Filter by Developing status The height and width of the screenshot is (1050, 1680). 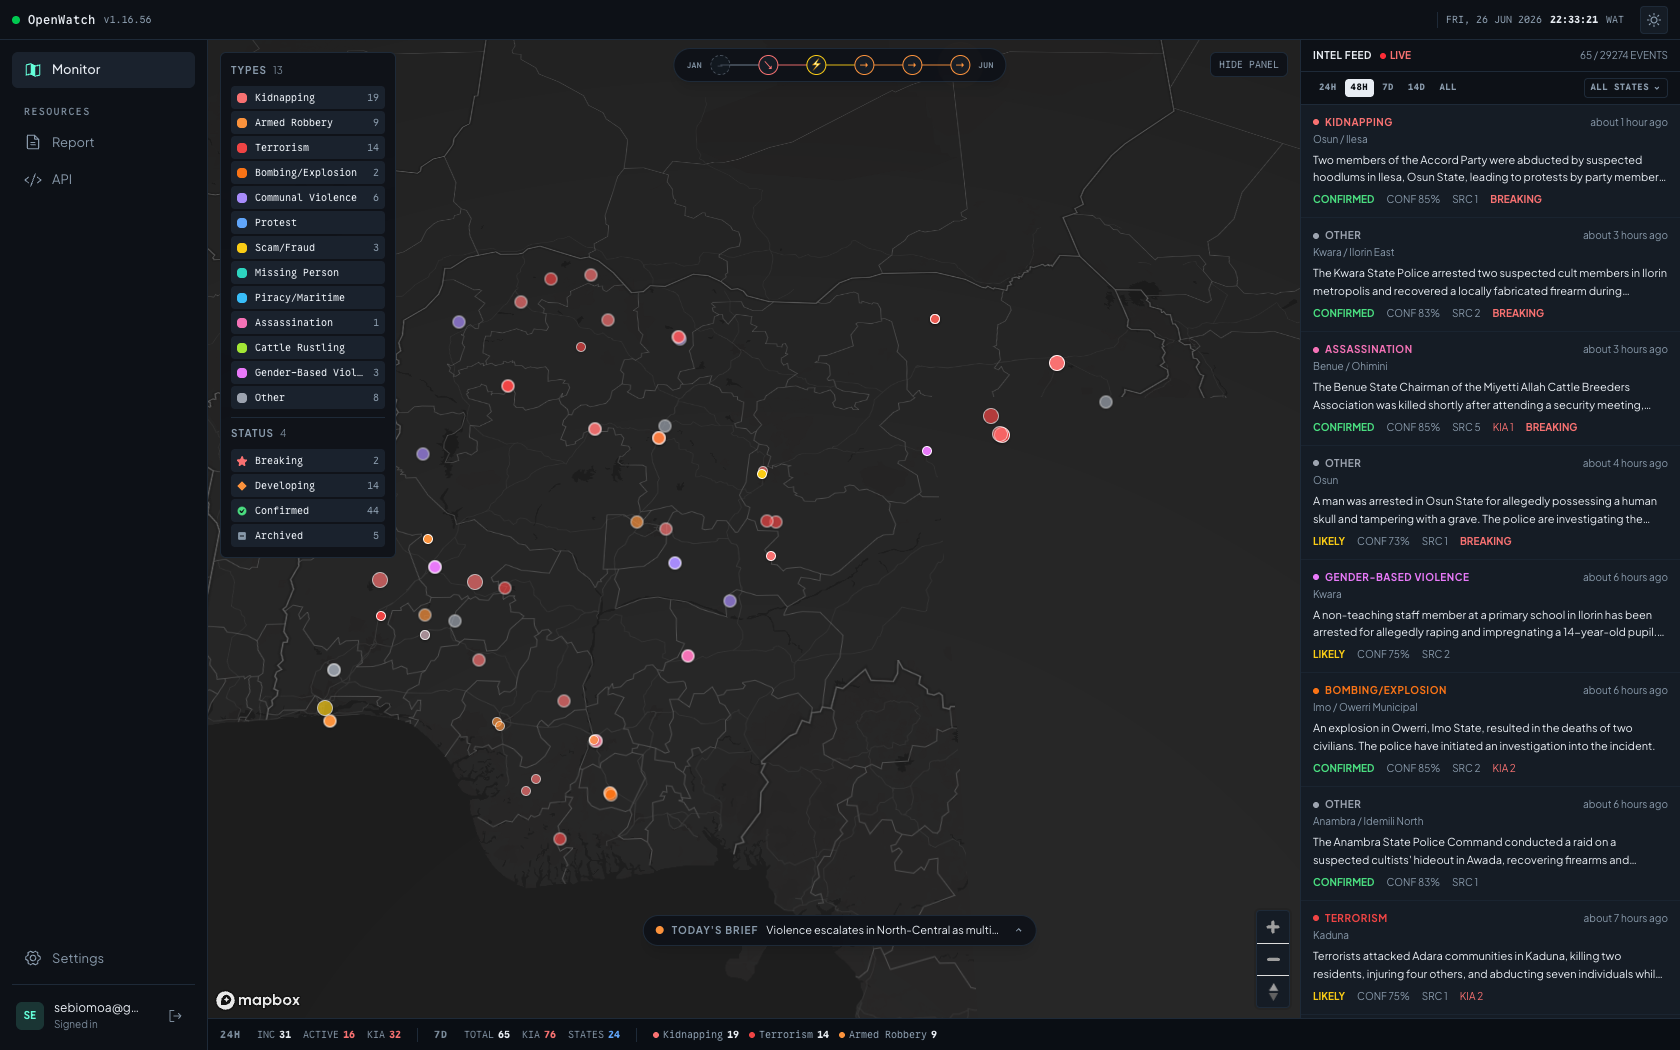click(x=308, y=486)
